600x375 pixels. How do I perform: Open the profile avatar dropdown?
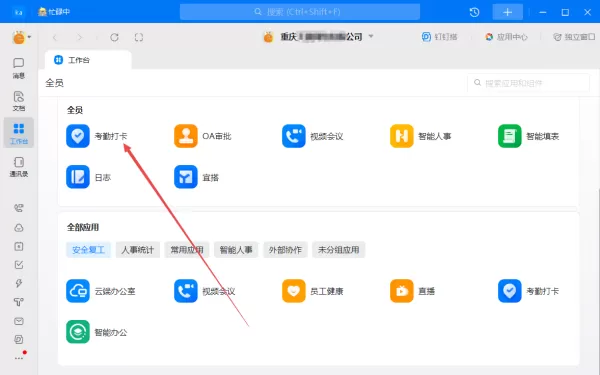tap(21, 38)
